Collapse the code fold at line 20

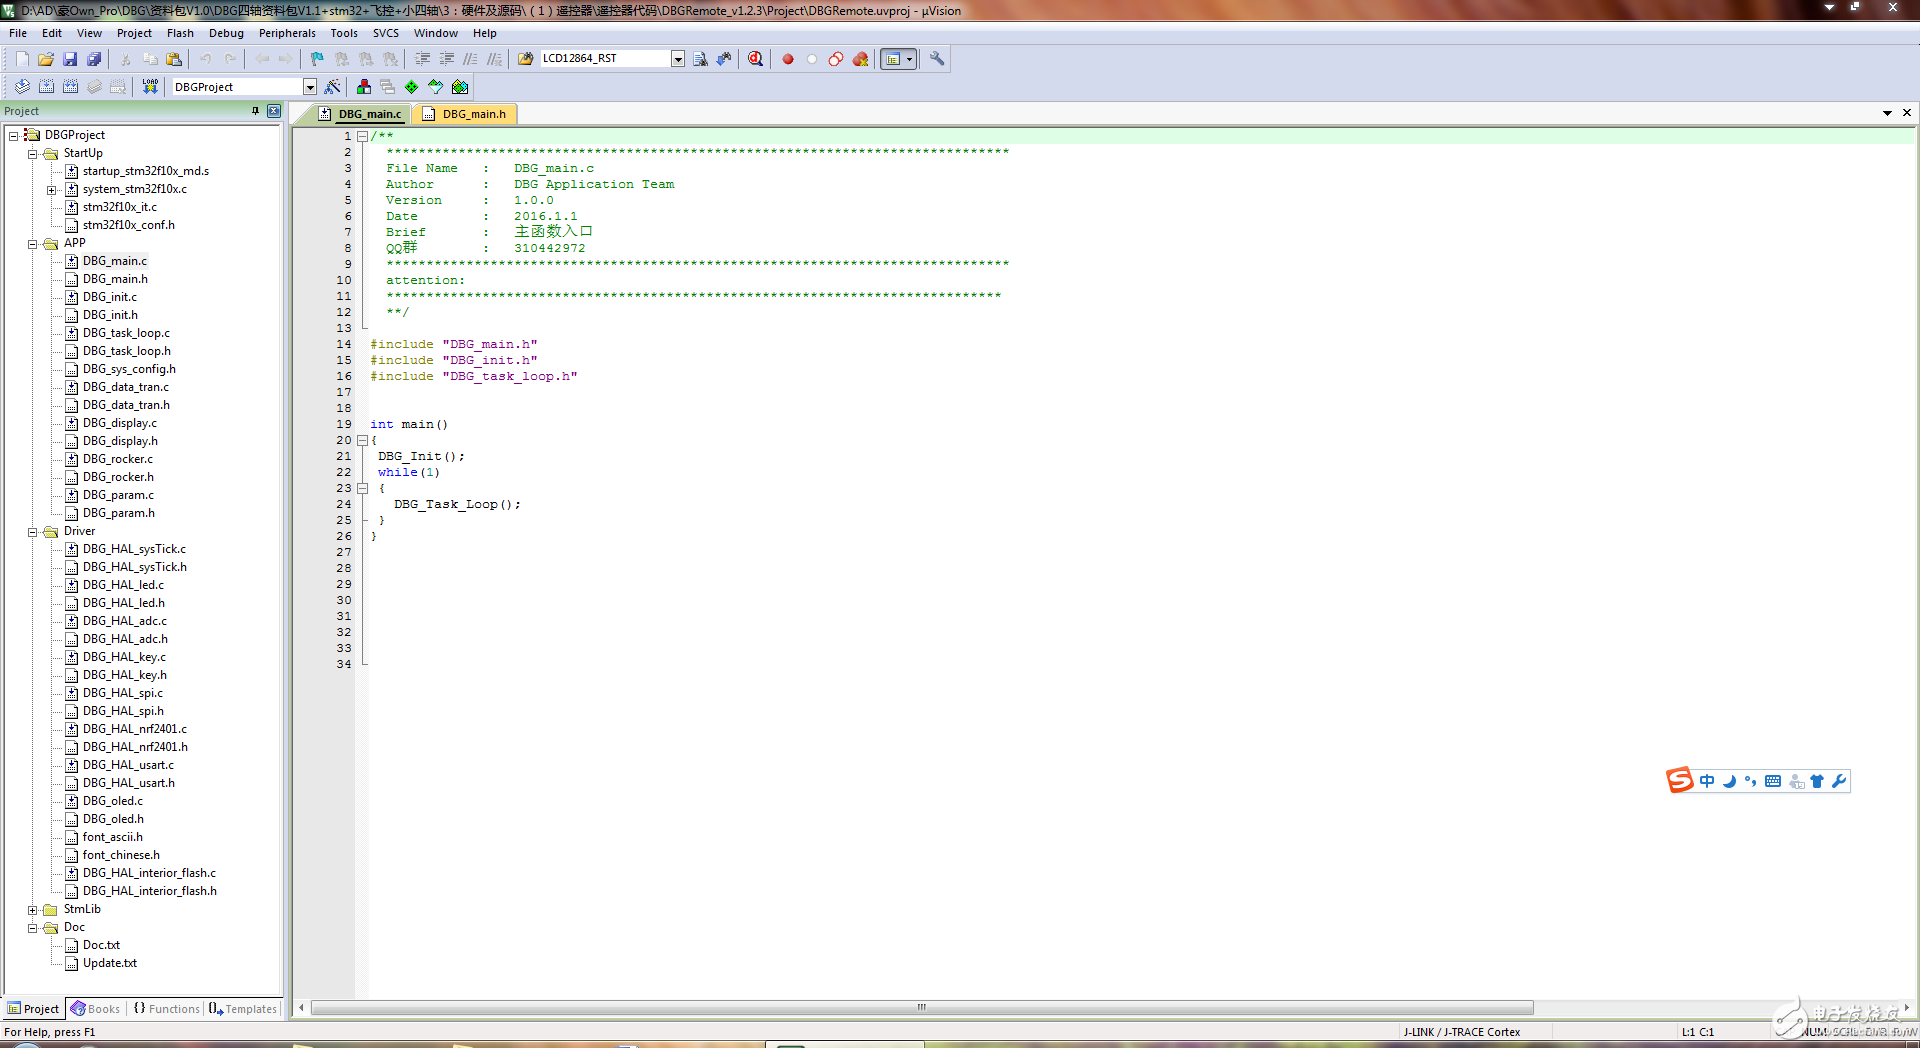click(362, 440)
